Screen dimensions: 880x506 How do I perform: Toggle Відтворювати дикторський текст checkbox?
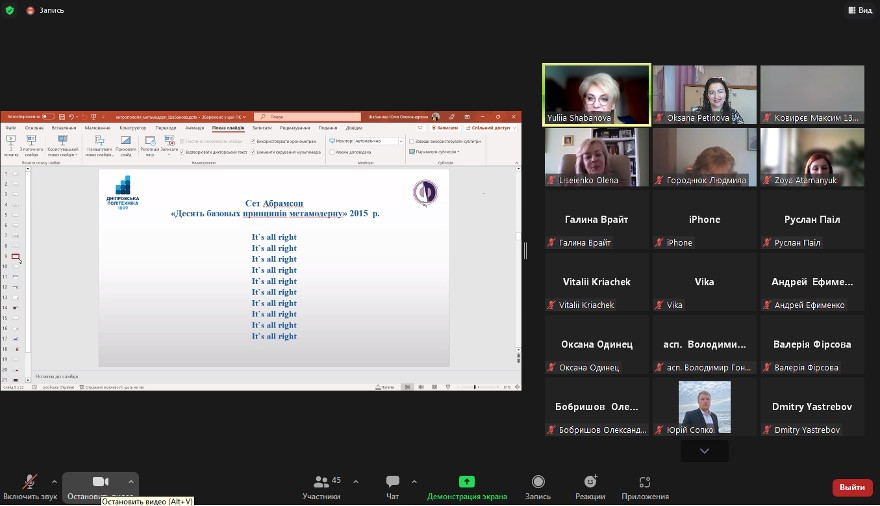pos(182,152)
